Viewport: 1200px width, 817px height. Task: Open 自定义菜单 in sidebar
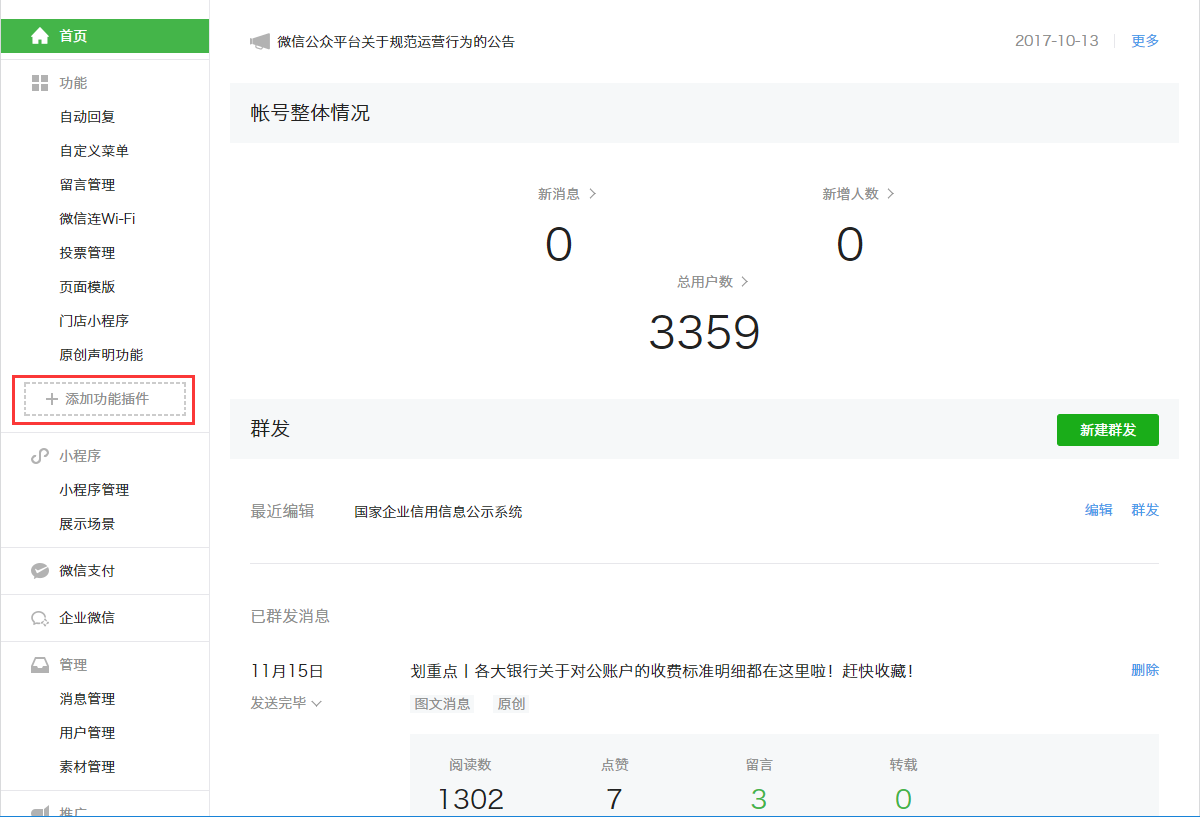[x=94, y=151]
